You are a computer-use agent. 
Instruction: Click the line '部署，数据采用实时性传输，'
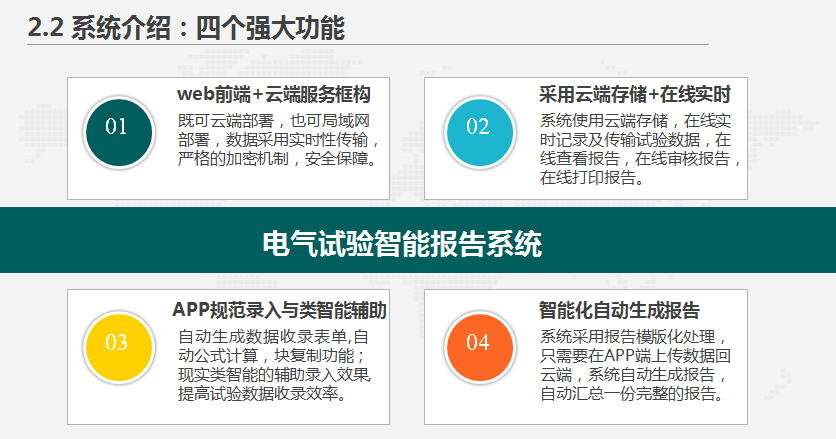(279, 140)
